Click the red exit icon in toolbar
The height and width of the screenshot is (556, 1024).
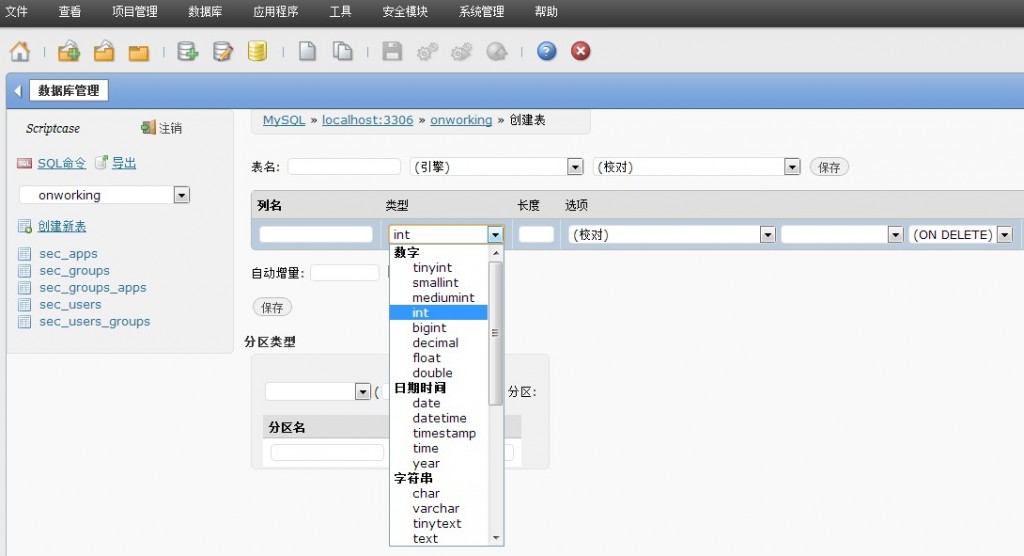tap(581, 51)
